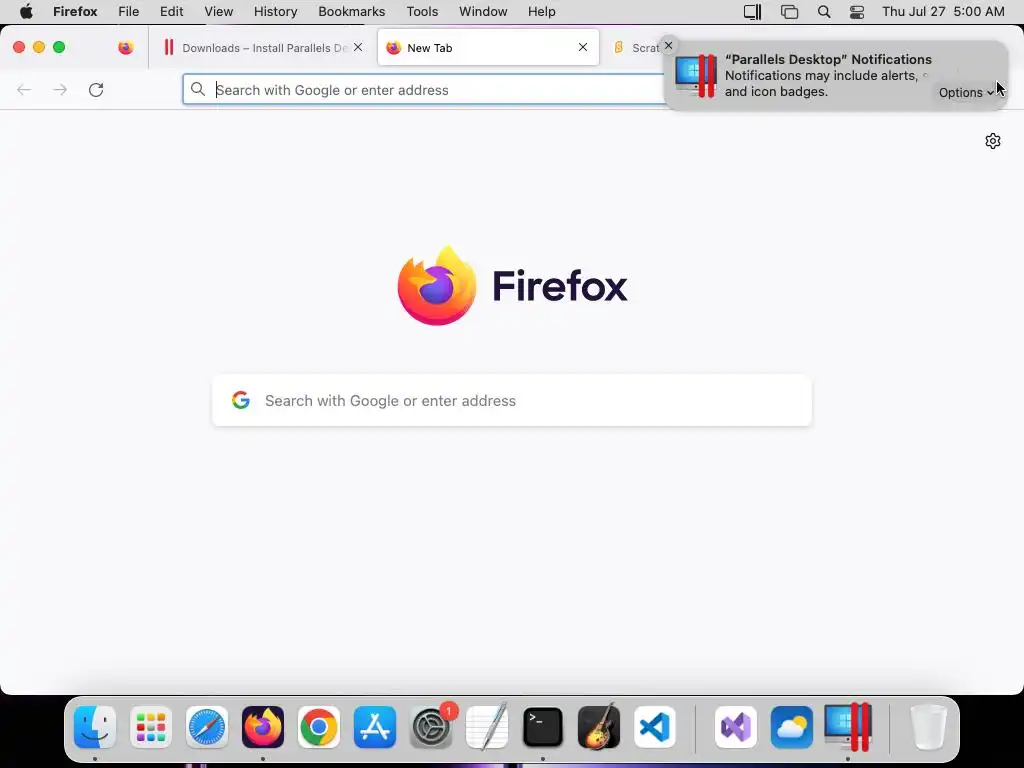
Task: Focus the address bar search field
Action: 424,89
